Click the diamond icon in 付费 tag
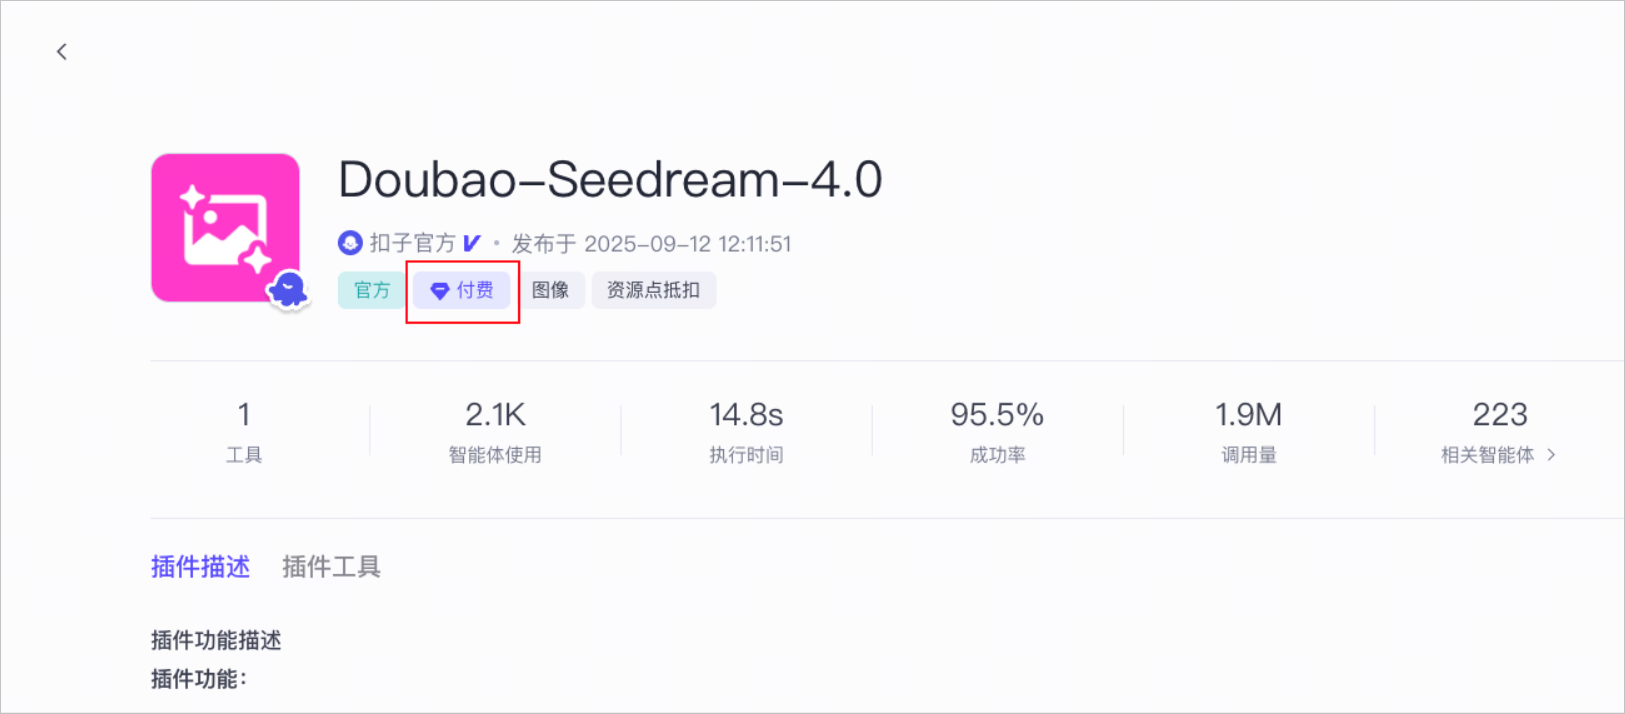This screenshot has height=714, width=1625. [439, 291]
